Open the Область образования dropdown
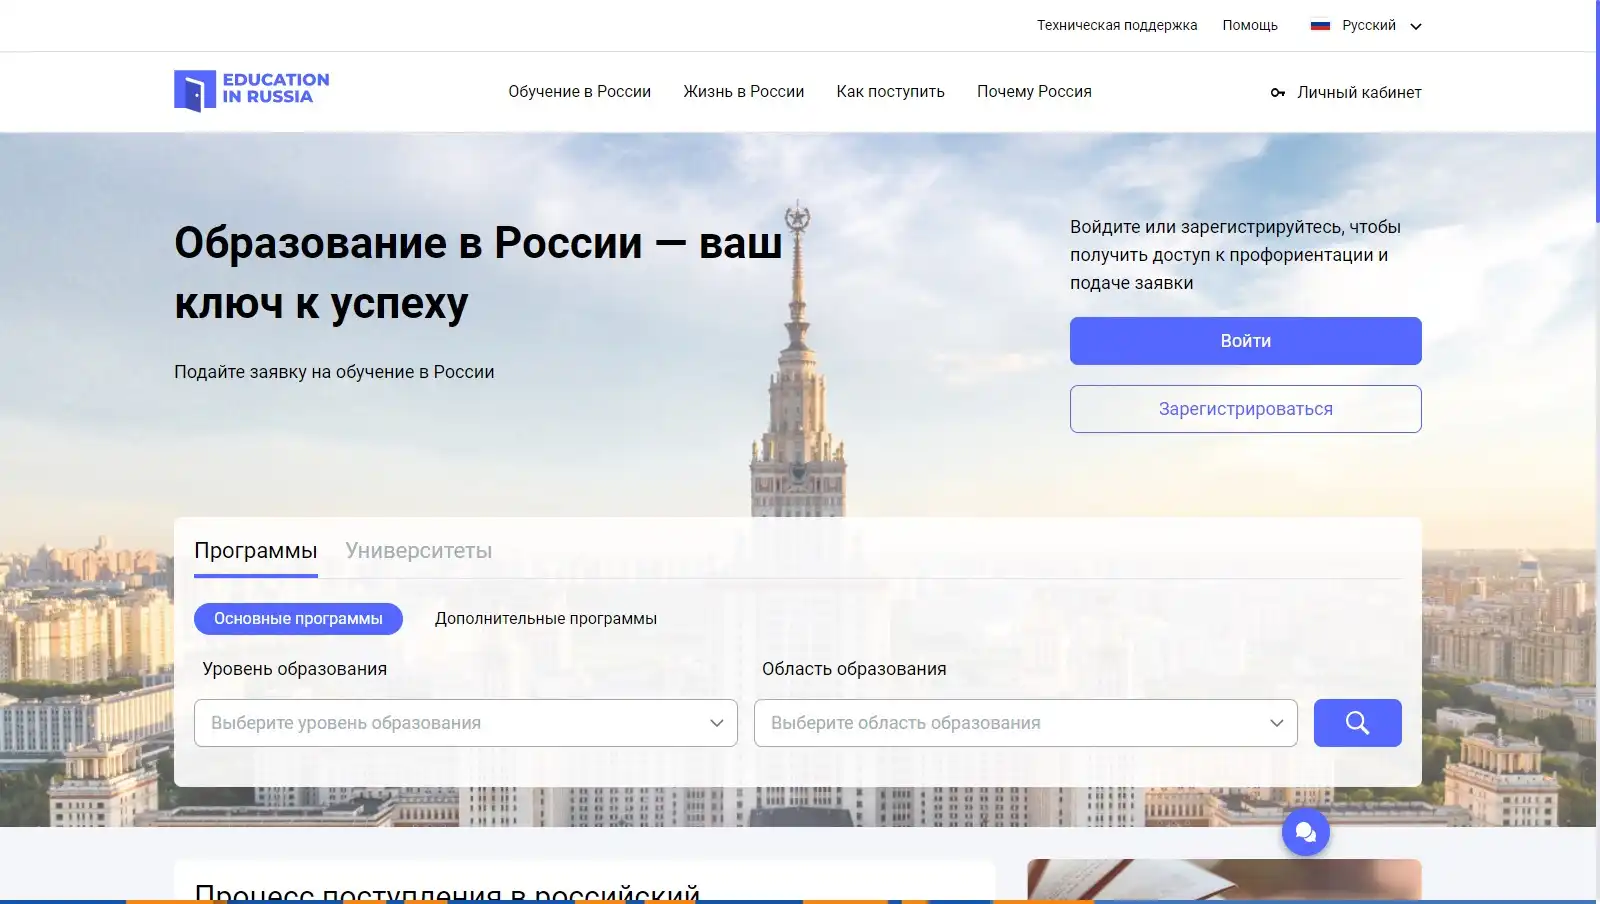This screenshot has height=904, width=1600. click(1025, 723)
